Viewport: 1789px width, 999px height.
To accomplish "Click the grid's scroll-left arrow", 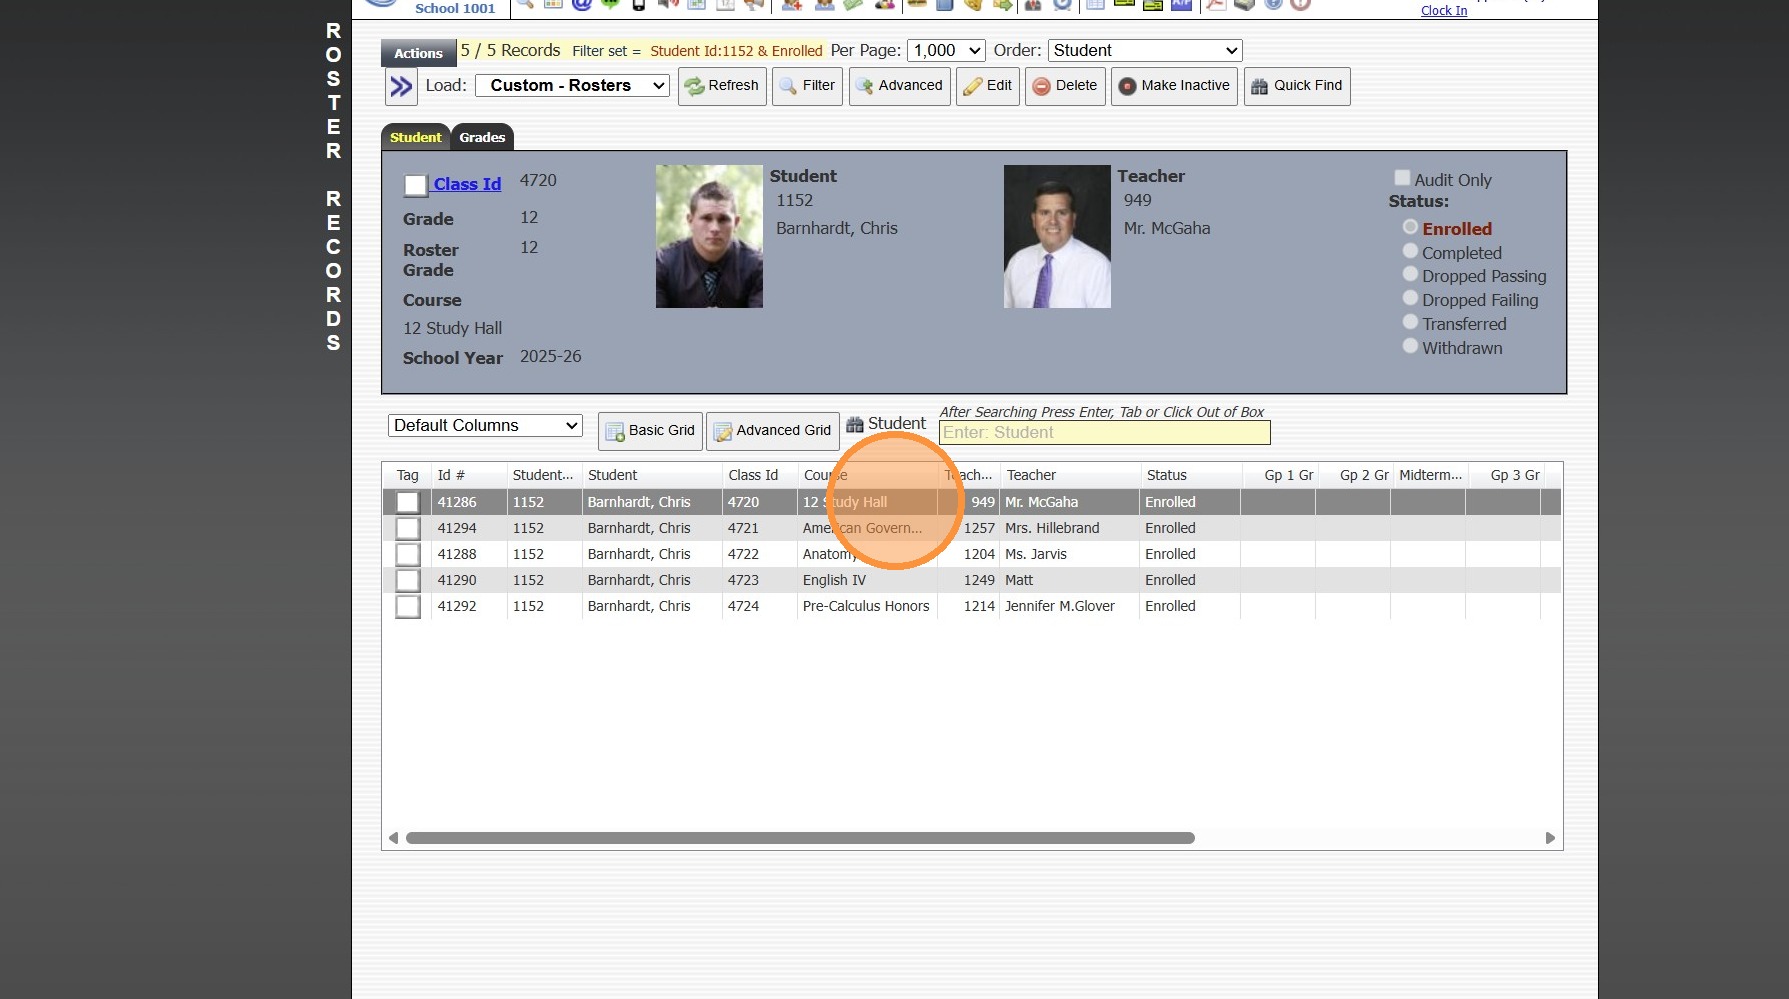I will coord(393,838).
